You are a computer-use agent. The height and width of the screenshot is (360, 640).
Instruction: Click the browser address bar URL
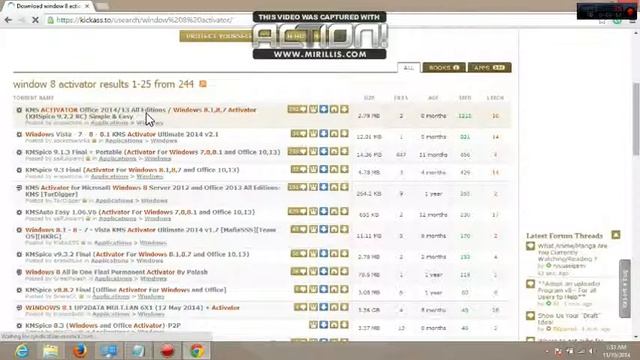pos(144,20)
